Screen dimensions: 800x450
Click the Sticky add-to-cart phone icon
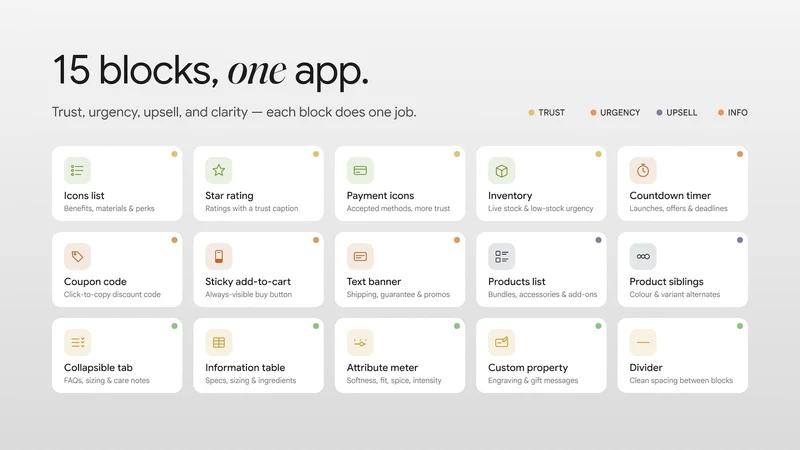[x=219, y=256]
